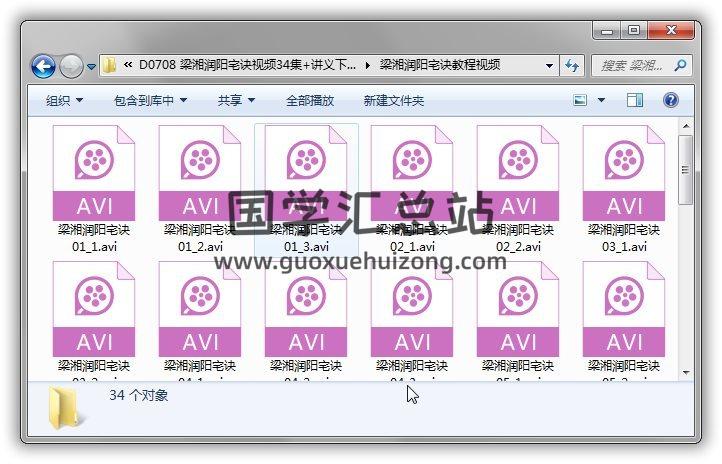The image size is (722, 464).
Task: Open the 包含到库中 dropdown menu
Action: [x=151, y=100]
